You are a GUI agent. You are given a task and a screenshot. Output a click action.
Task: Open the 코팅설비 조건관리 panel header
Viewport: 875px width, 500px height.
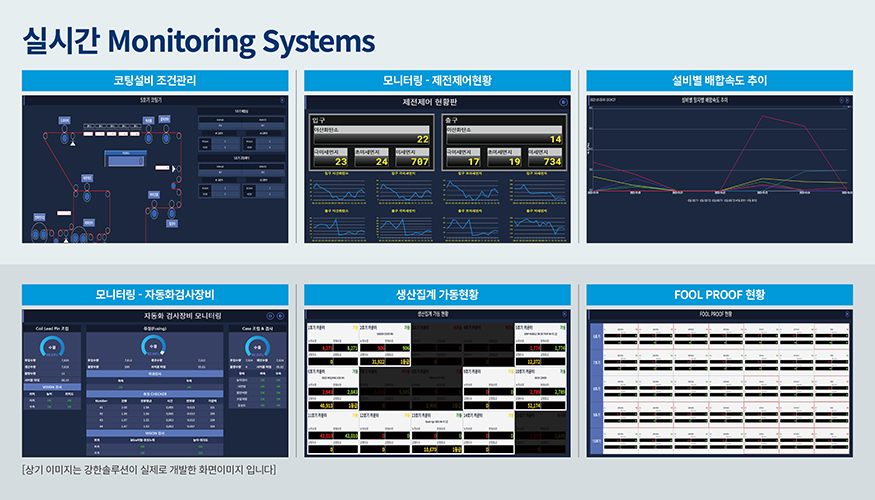[x=155, y=81]
